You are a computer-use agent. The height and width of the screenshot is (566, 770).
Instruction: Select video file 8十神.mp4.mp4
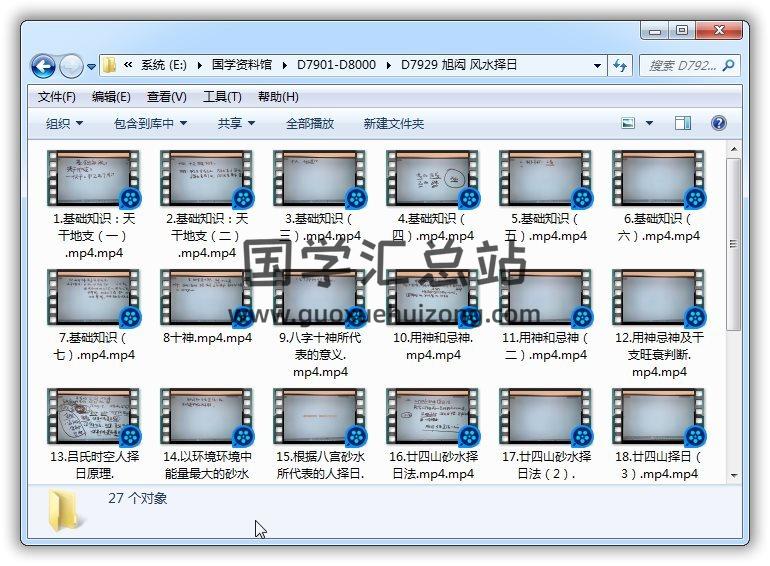[x=206, y=298]
